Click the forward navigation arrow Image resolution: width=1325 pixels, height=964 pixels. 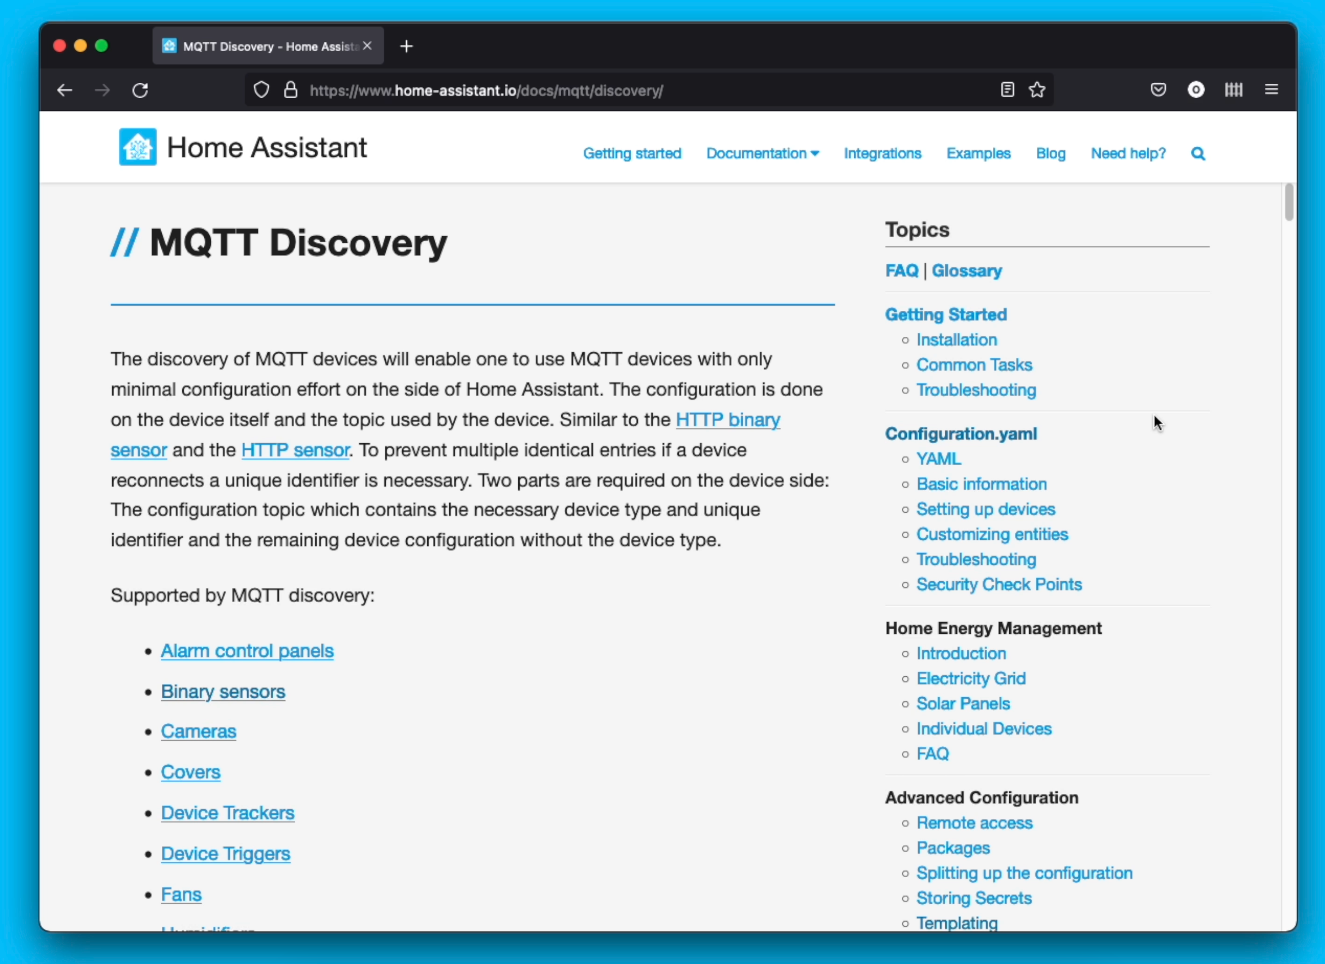click(102, 90)
